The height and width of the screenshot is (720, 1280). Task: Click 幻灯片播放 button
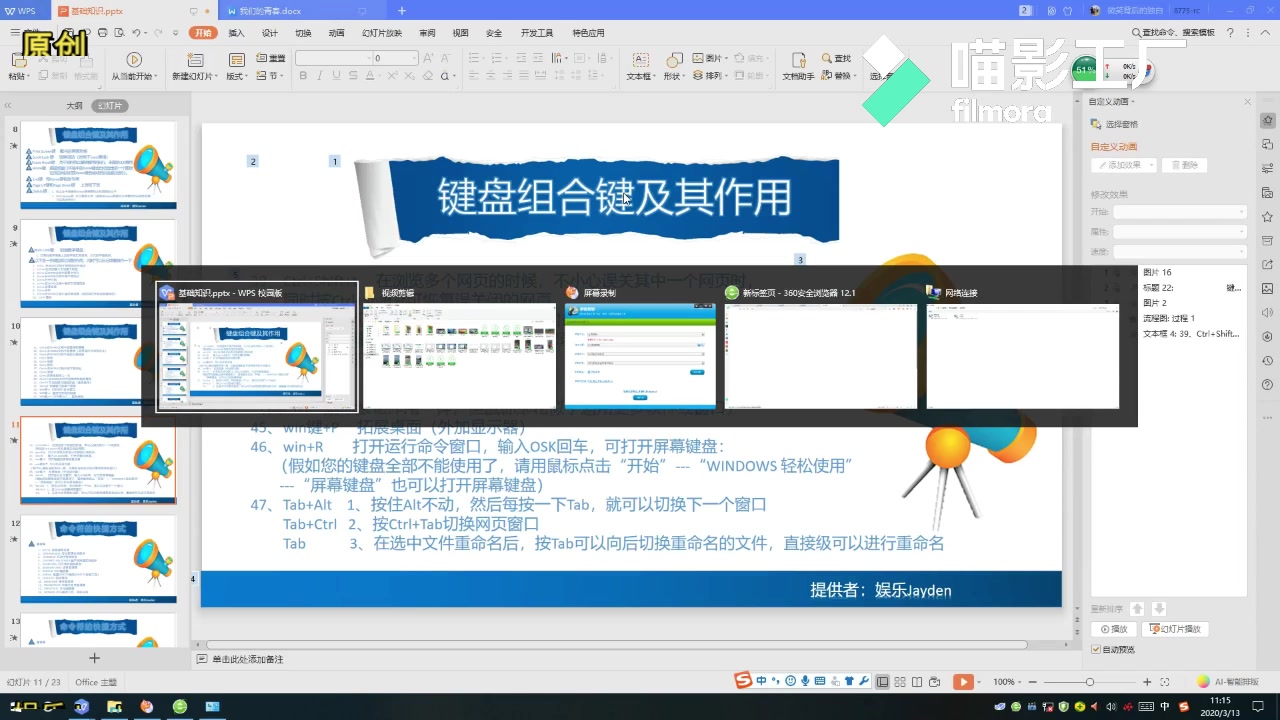[x=1176, y=629]
